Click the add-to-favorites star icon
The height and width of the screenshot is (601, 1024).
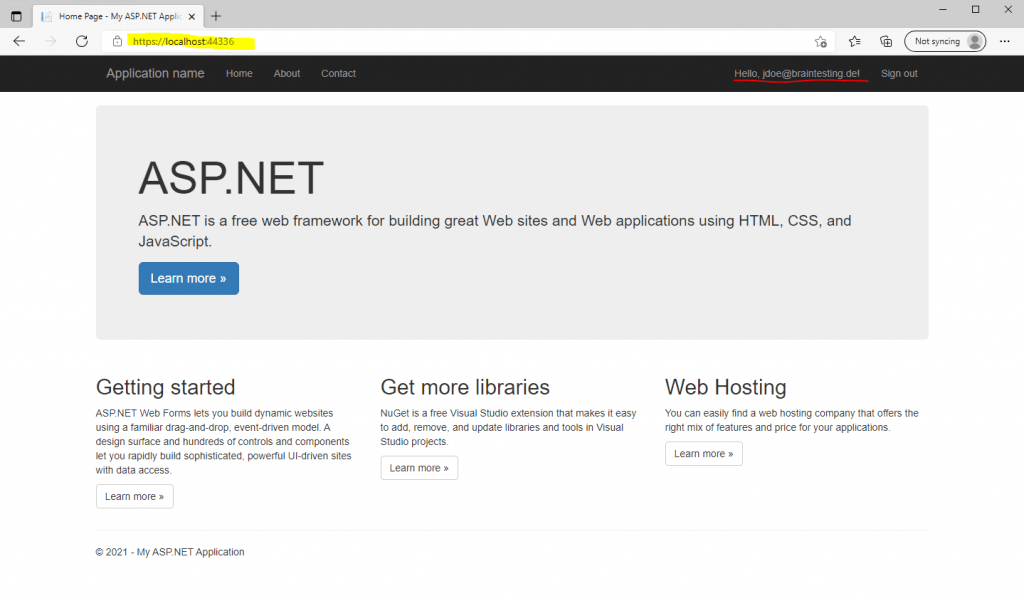click(x=821, y=42)
